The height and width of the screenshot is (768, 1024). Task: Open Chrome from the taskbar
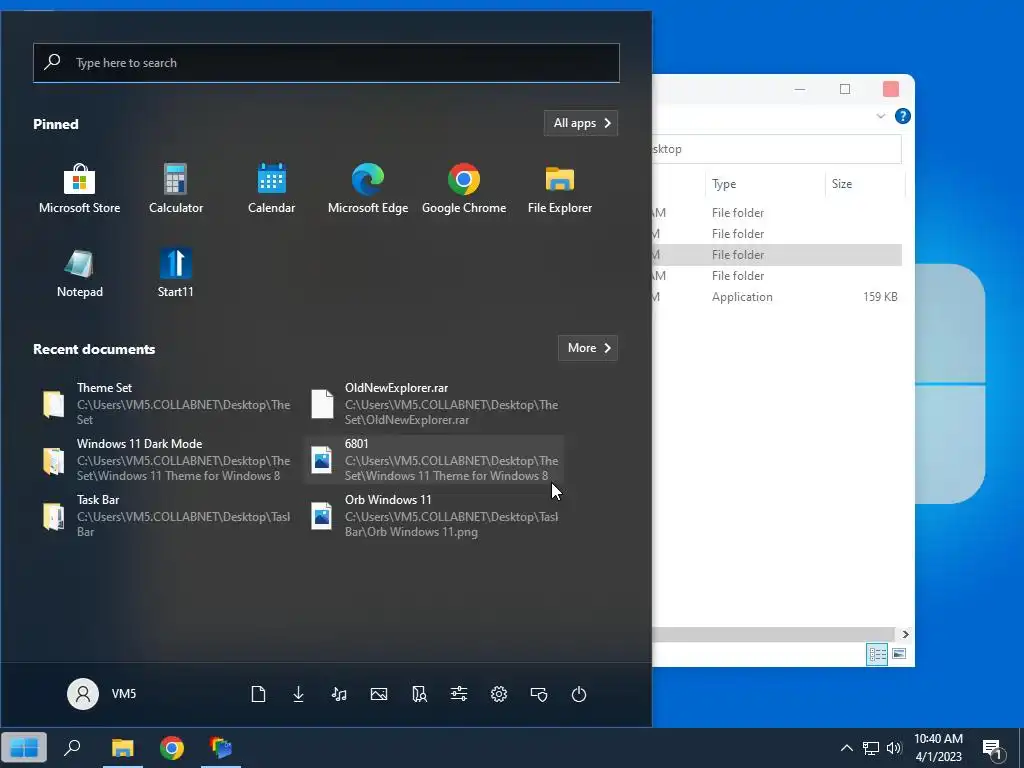(172, 748)
